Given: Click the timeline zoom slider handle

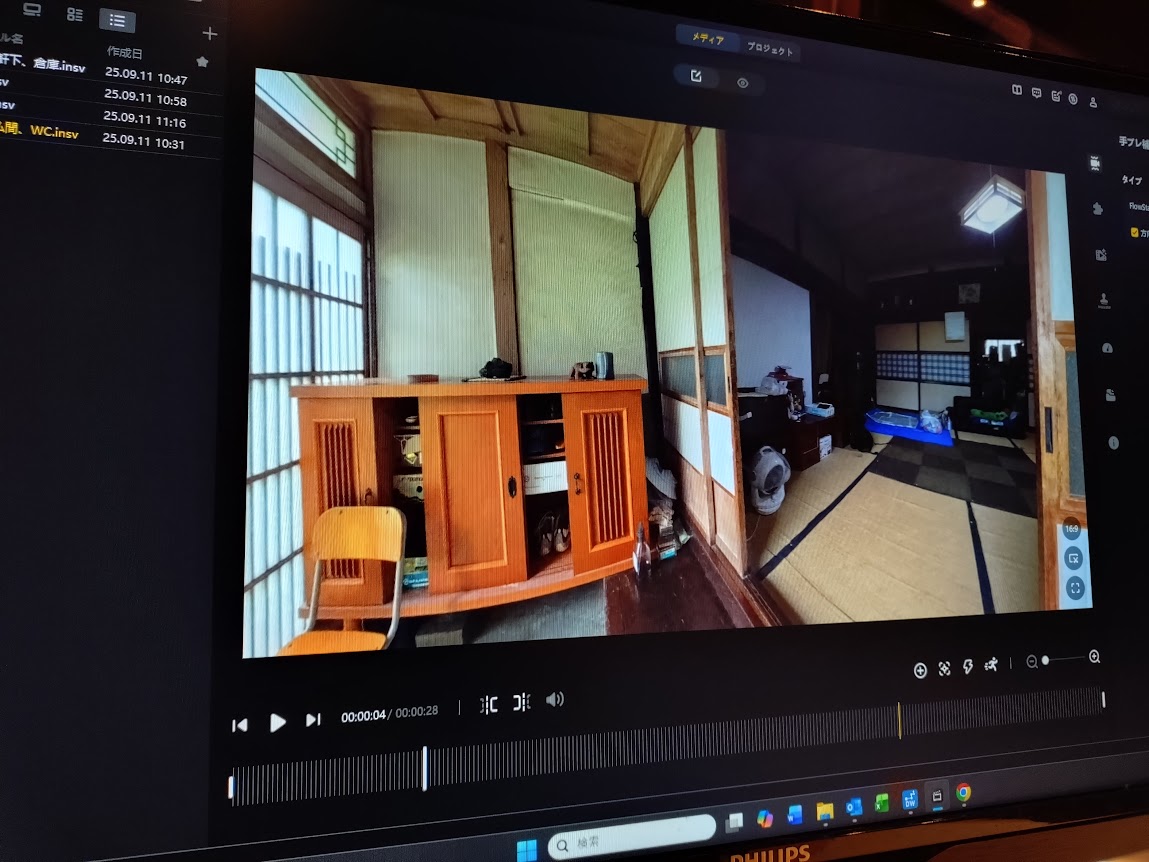Looking at the screenshot, I should point(1045,661).
